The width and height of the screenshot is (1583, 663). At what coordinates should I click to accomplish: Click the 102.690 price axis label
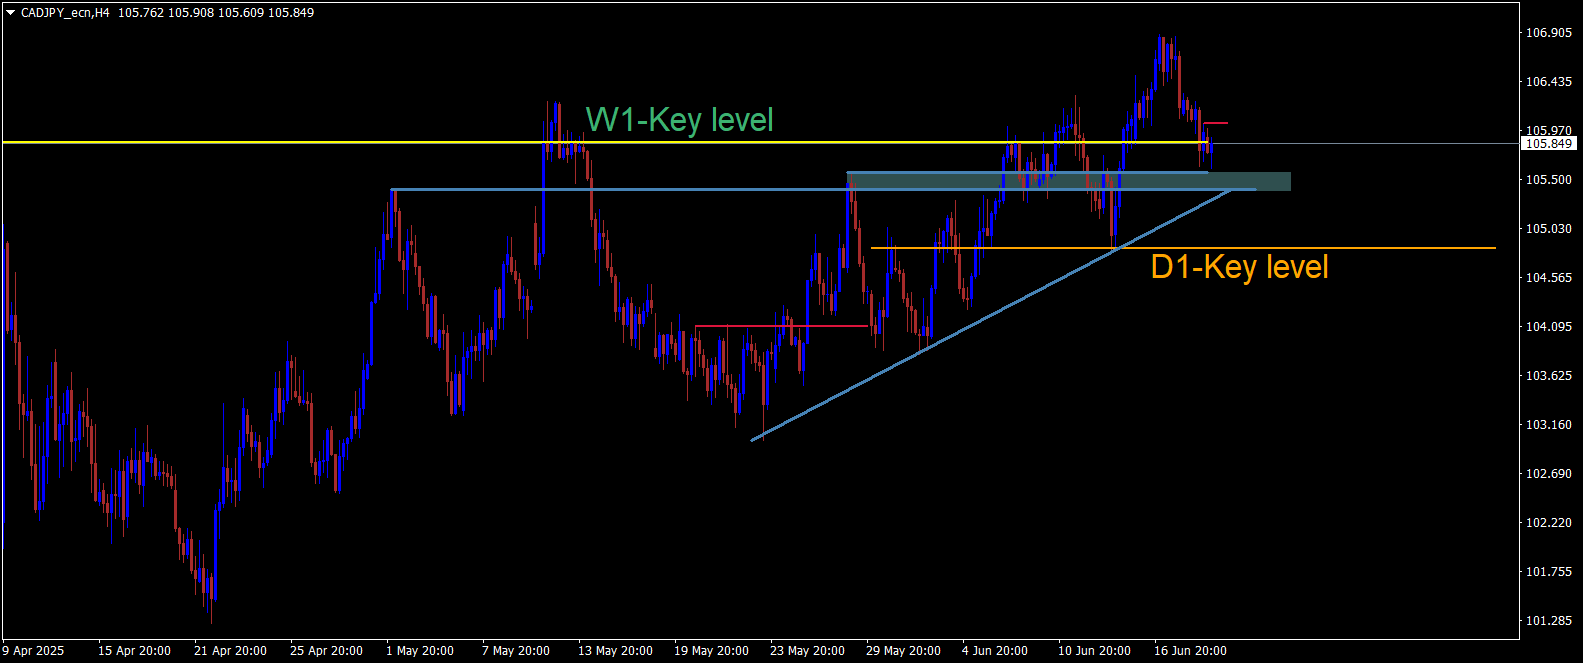tap(1548, 474)
